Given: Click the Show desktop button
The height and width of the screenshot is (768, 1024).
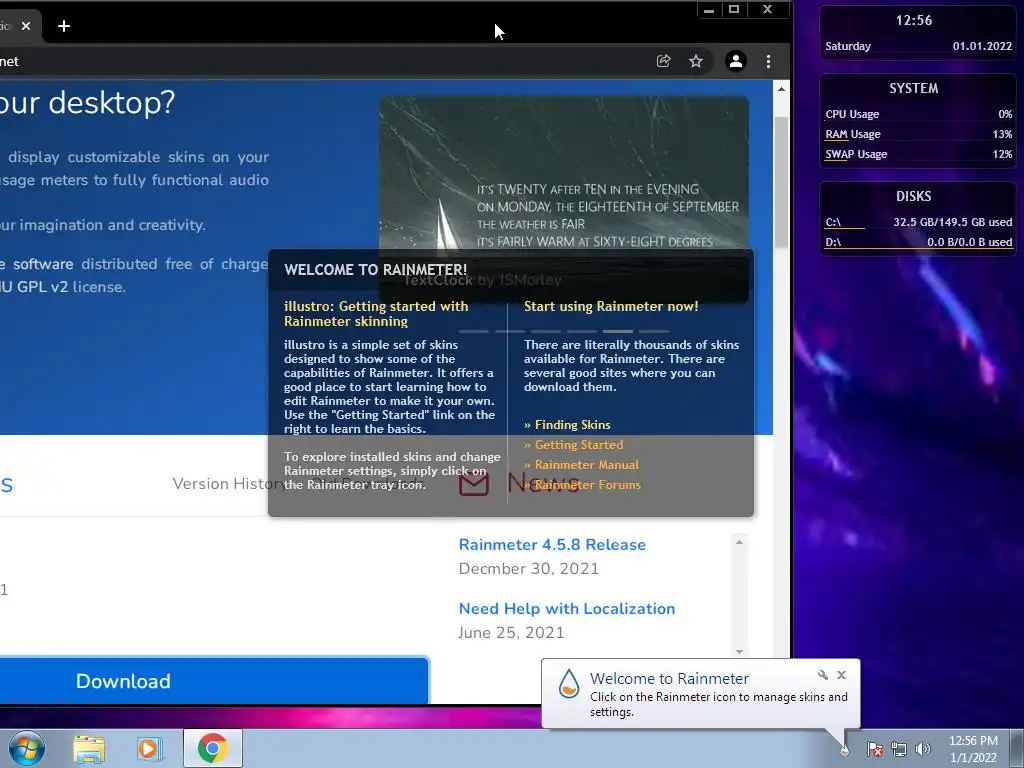Looking at the screenshot, I should tap(1017, 748).
